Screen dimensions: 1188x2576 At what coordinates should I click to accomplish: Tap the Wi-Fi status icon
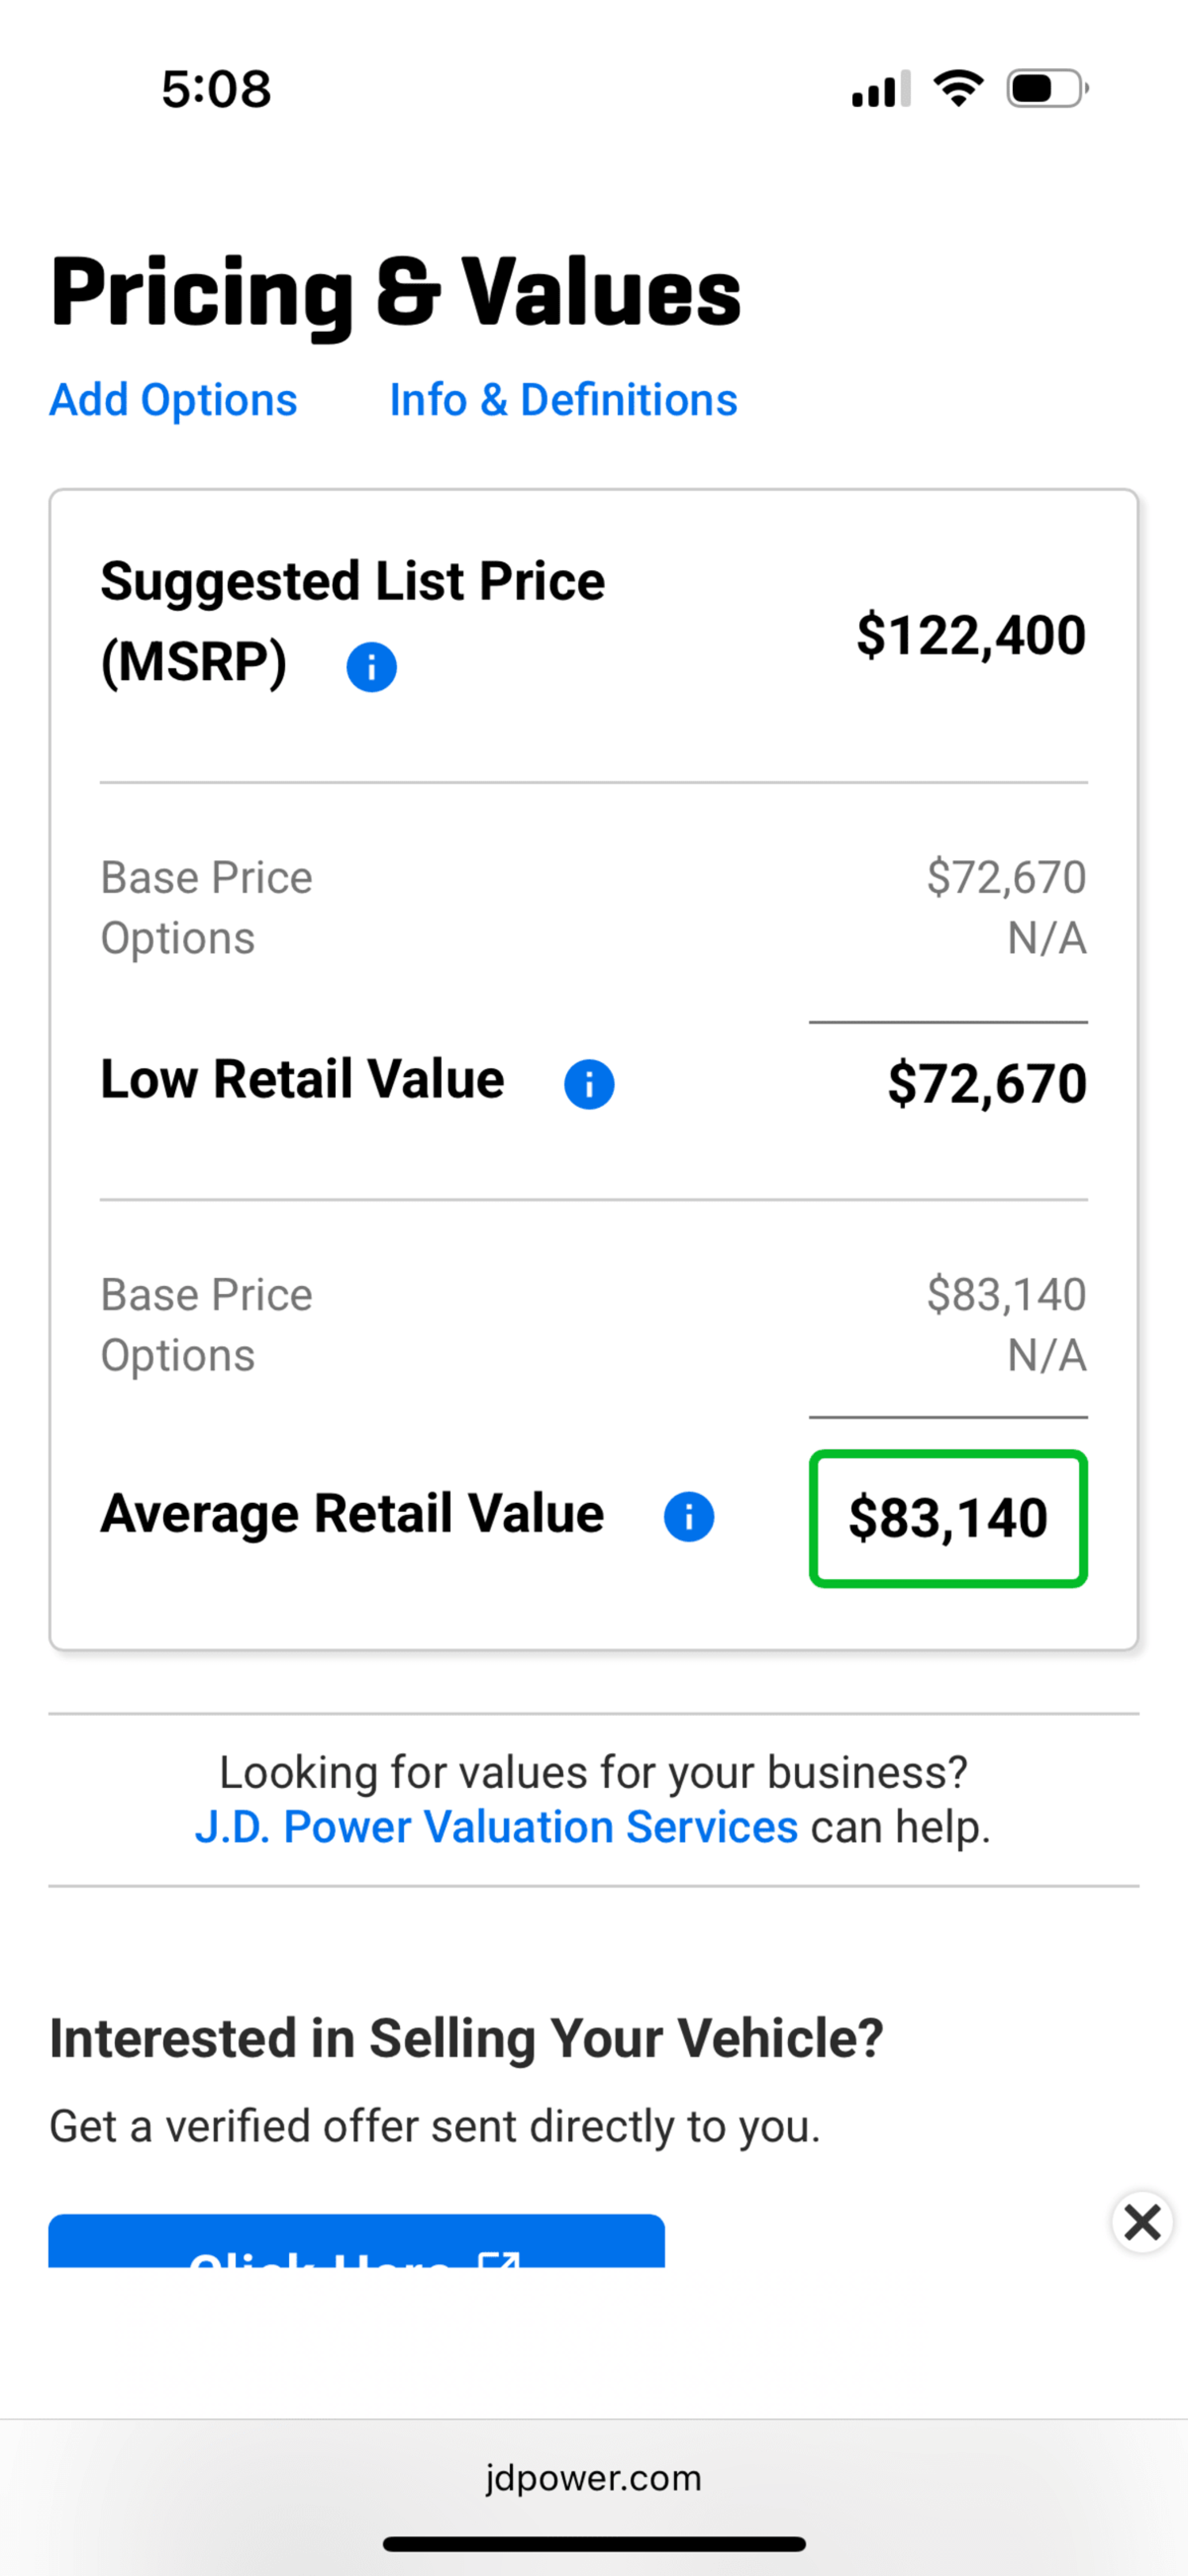point(958,89)
